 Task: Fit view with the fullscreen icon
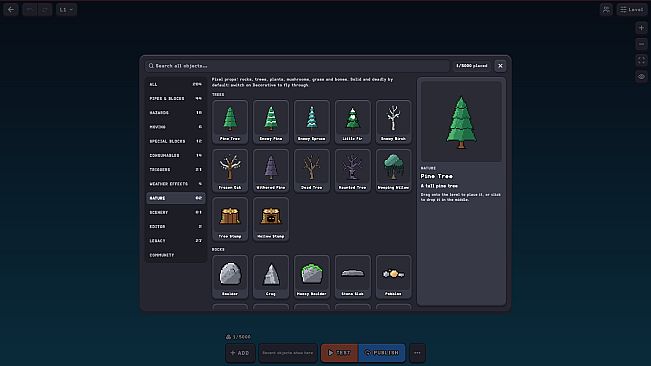(641, 60)
